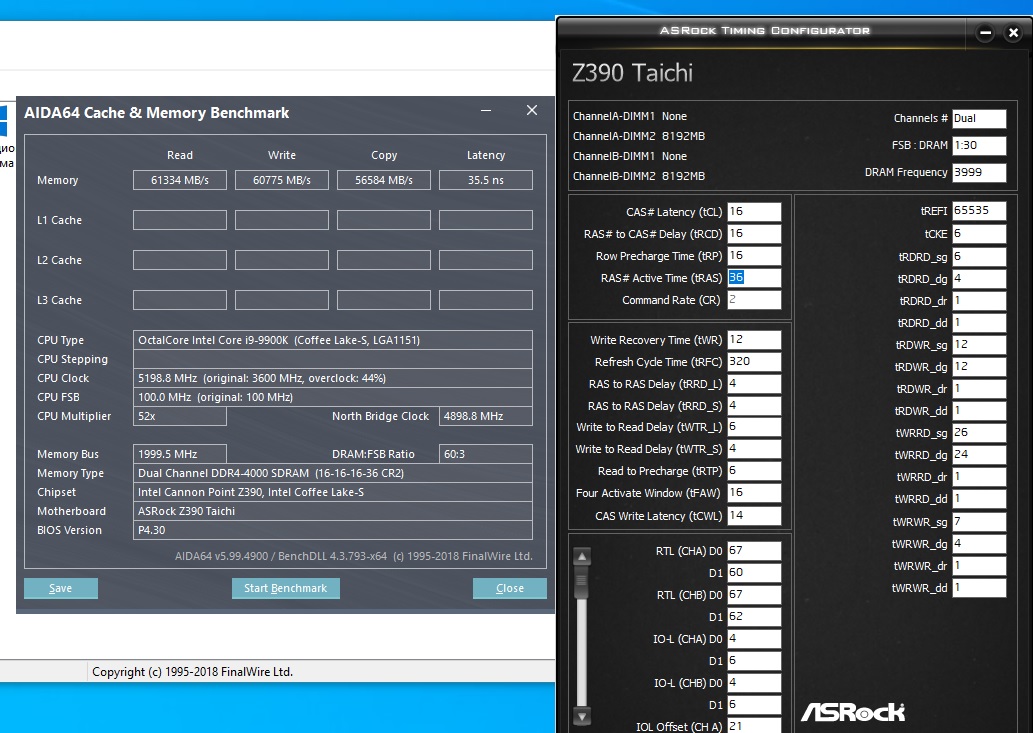Click the Command Rate (CR) field

[754, 300]
